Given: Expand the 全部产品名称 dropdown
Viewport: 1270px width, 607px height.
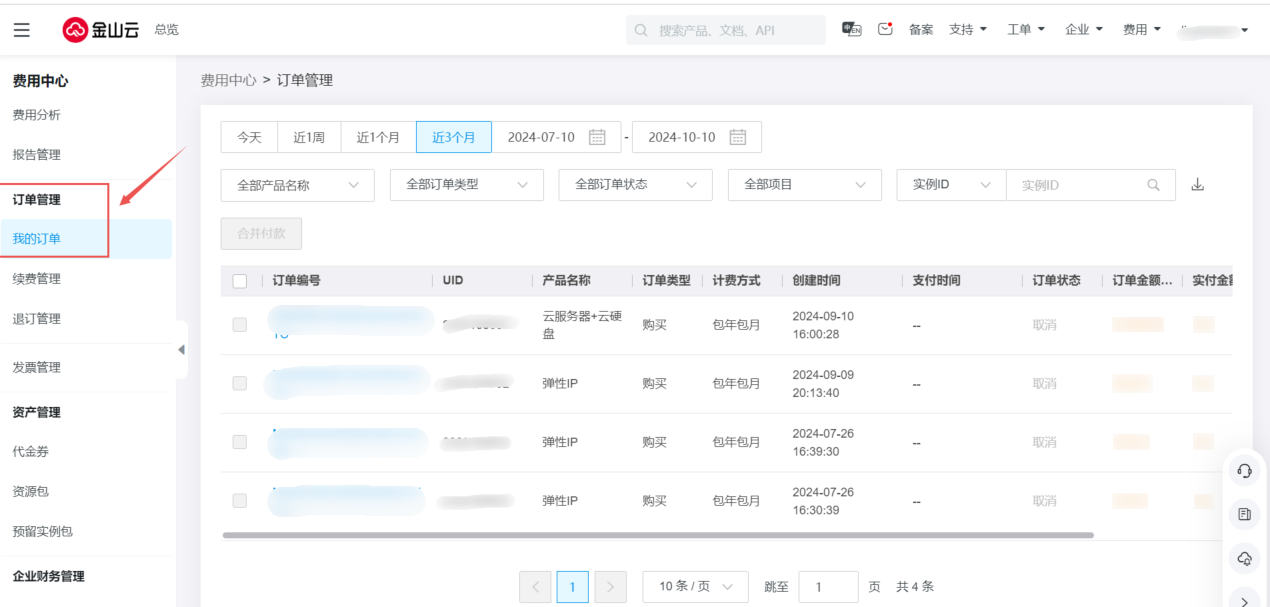Looking at the screenshot, I should 297,185.
